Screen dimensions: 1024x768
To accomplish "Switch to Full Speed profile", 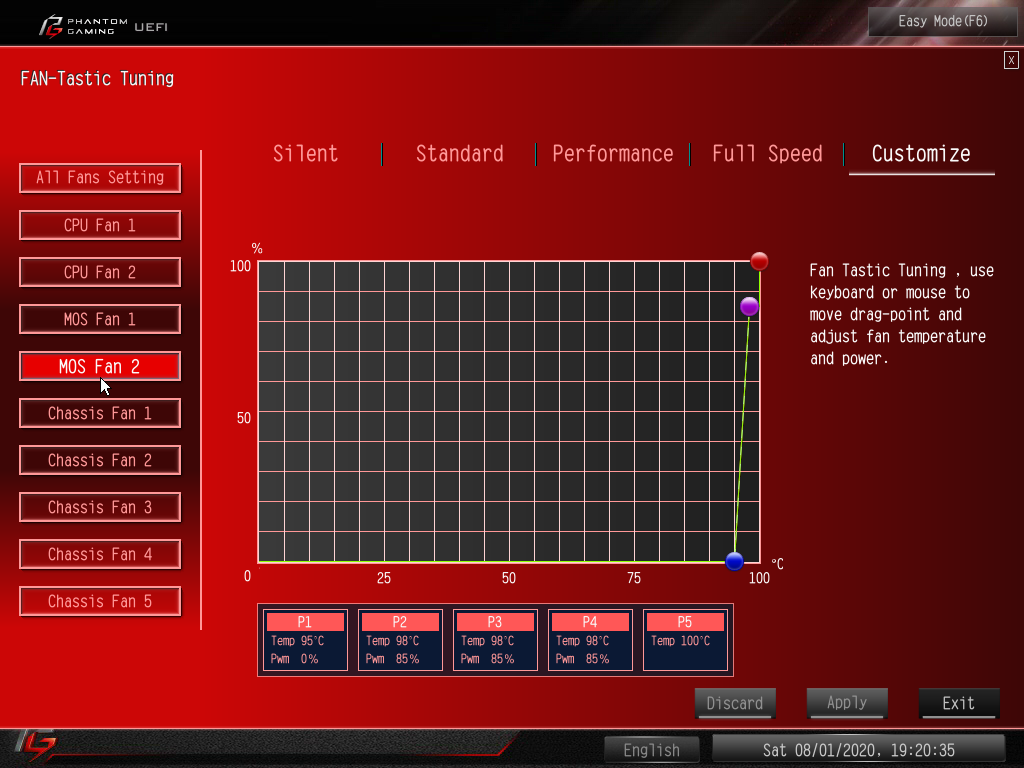I will point(767,153).
